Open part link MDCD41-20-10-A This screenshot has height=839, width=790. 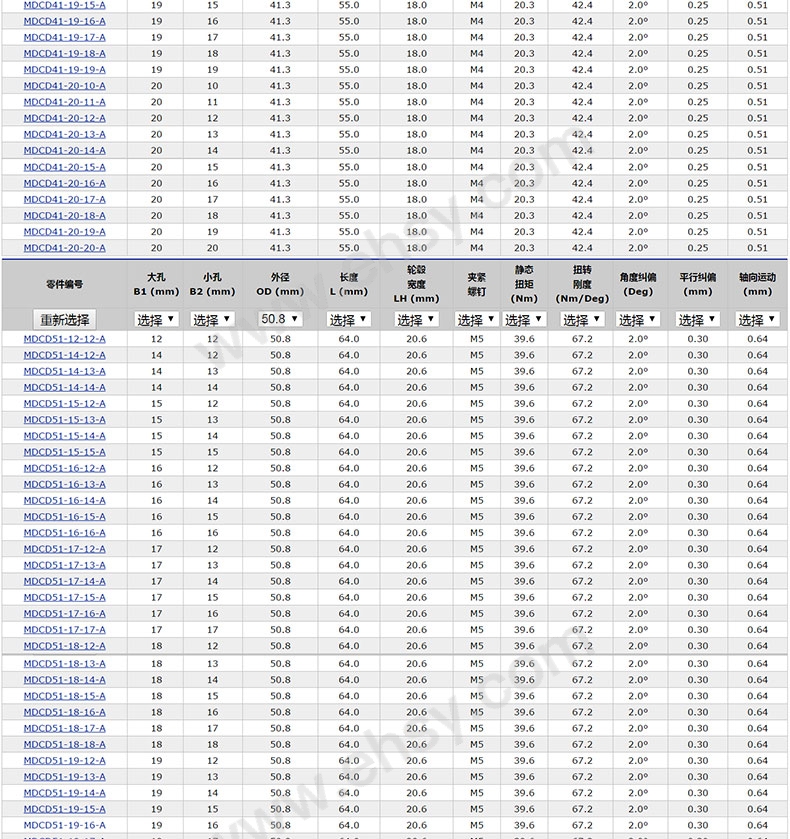65,86
